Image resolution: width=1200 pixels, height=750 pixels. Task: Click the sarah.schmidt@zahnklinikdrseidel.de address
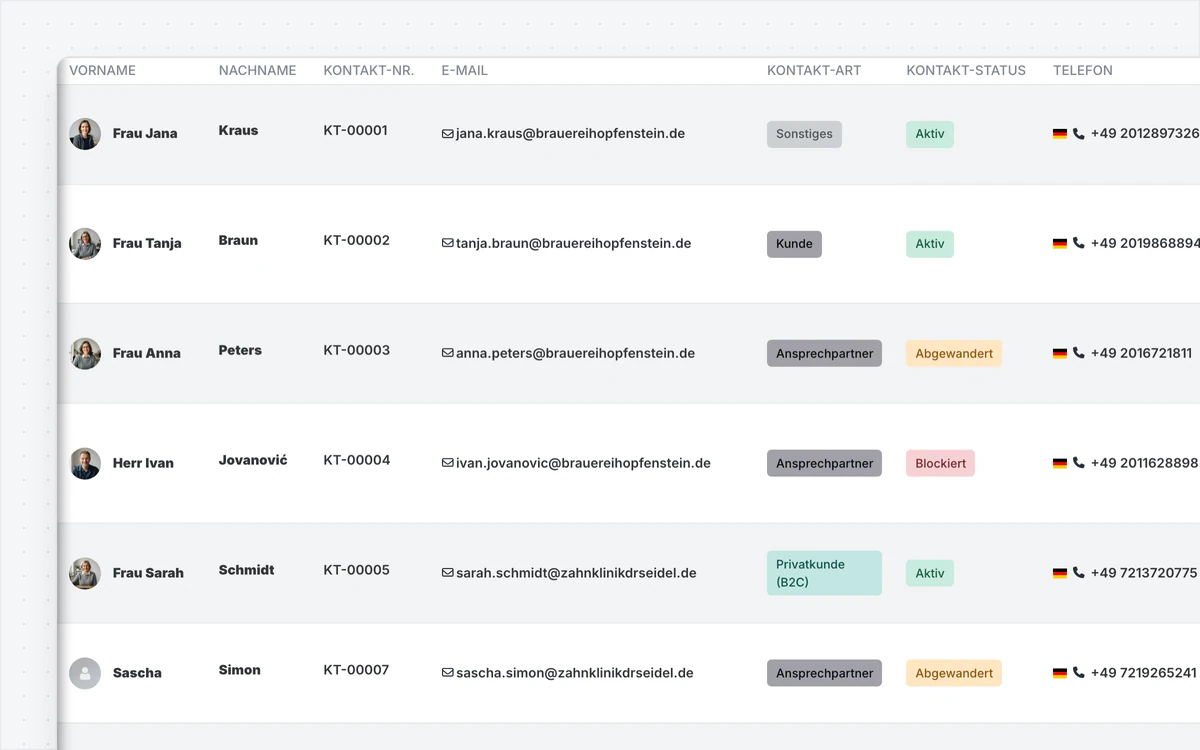pos(576,574)
